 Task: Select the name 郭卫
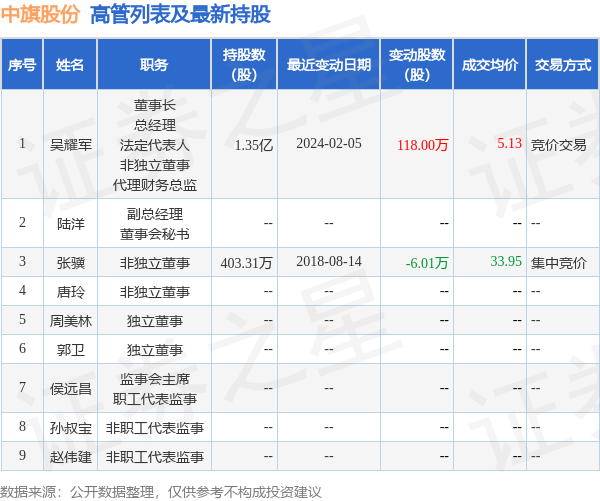[x=70, y=350]
